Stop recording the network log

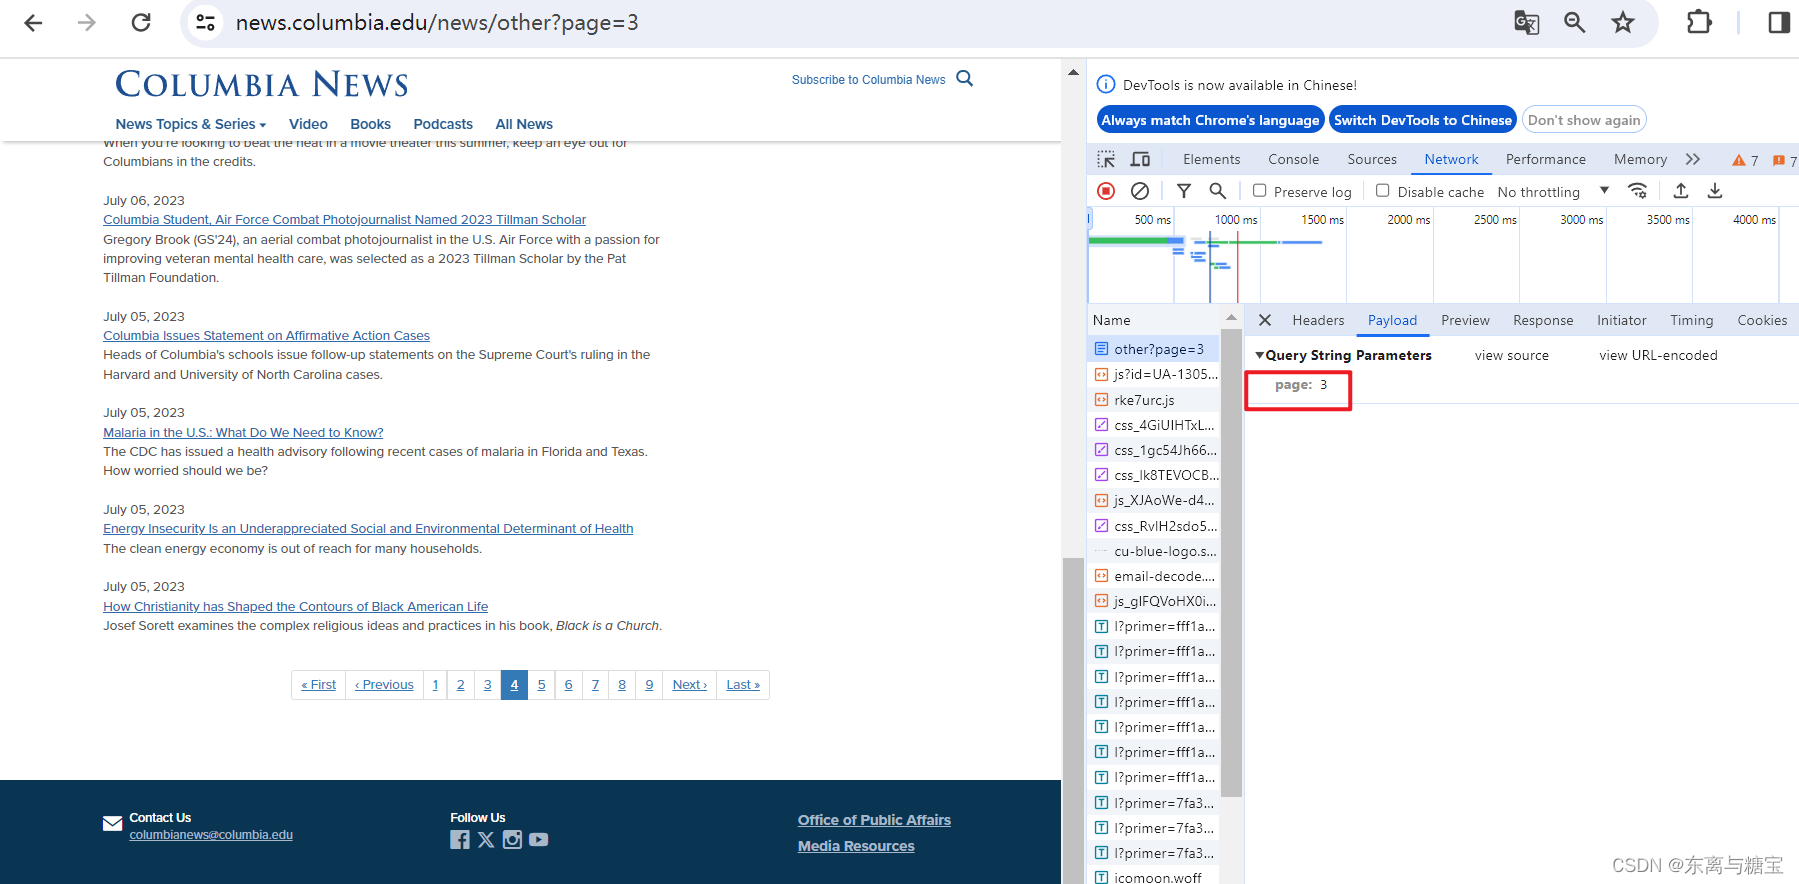[1106, 191]
